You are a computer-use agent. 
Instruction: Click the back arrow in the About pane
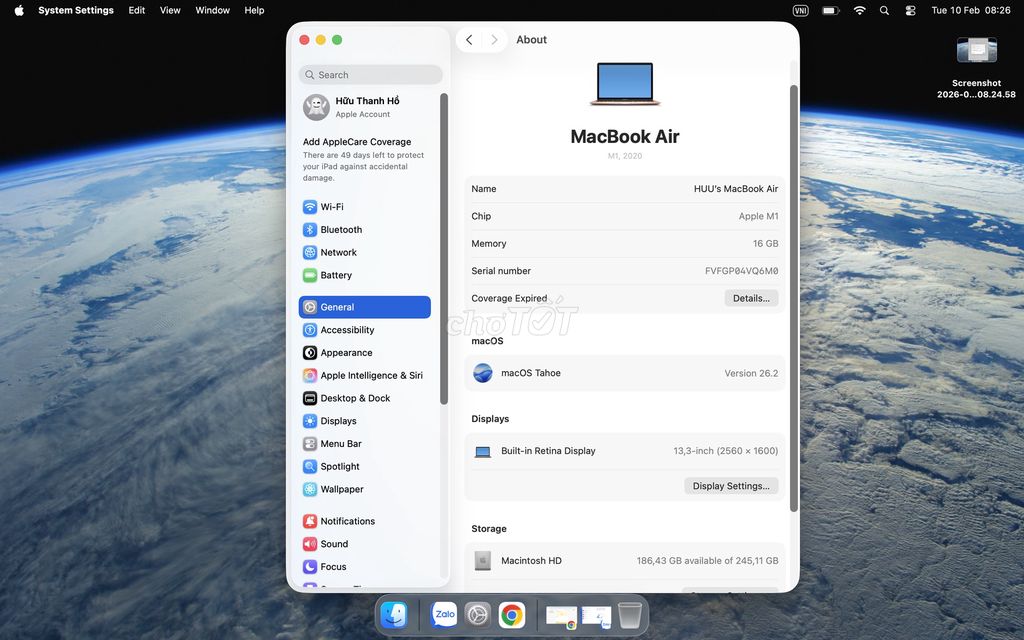468,39
